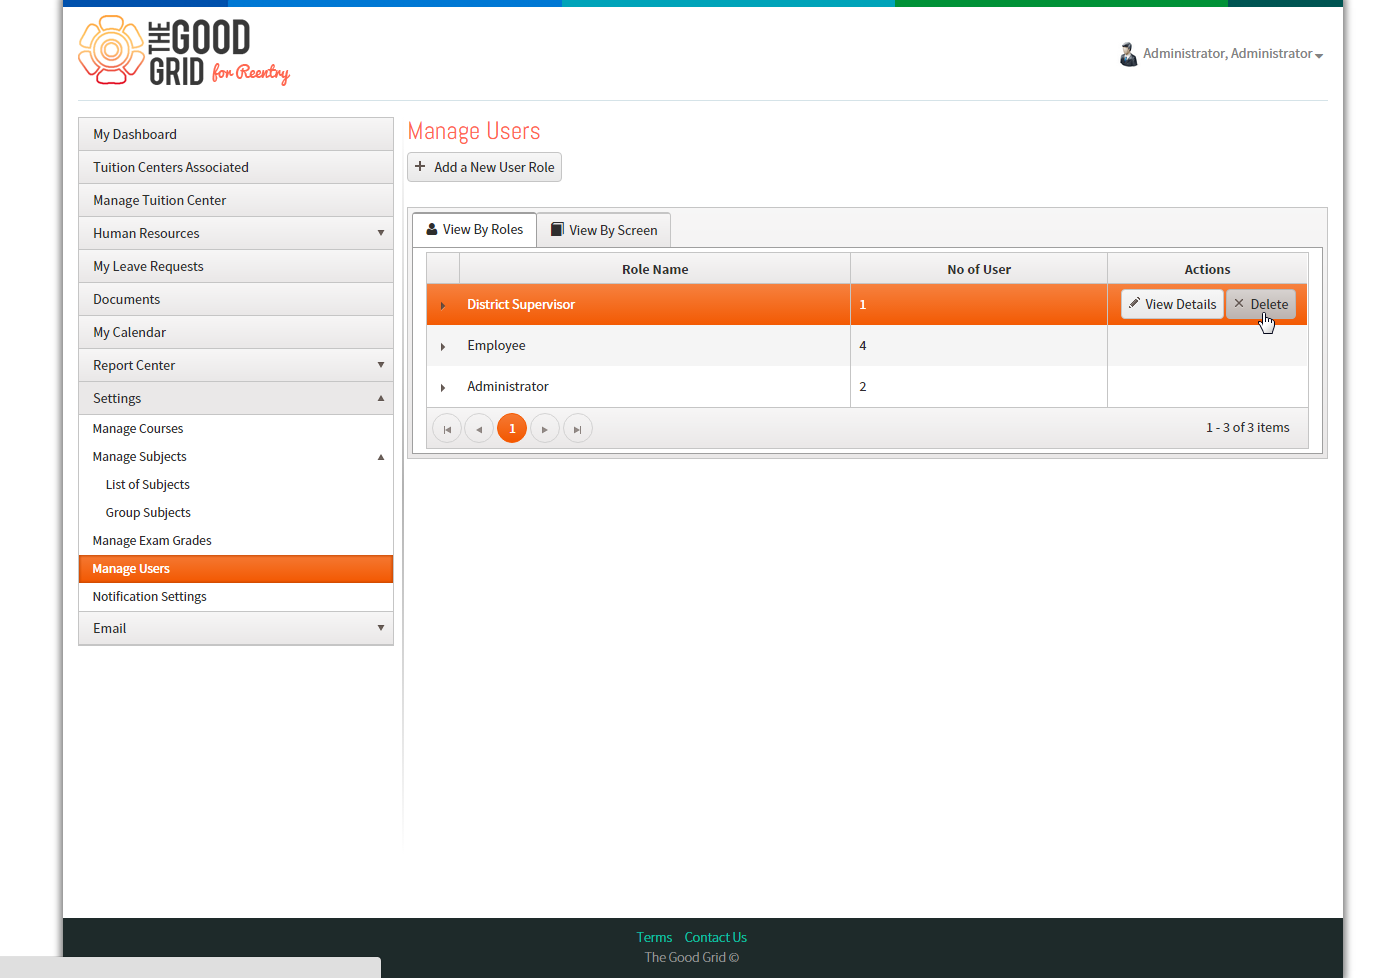Select the View By Roles tab

pyautogui.click(x=474, y=229)
